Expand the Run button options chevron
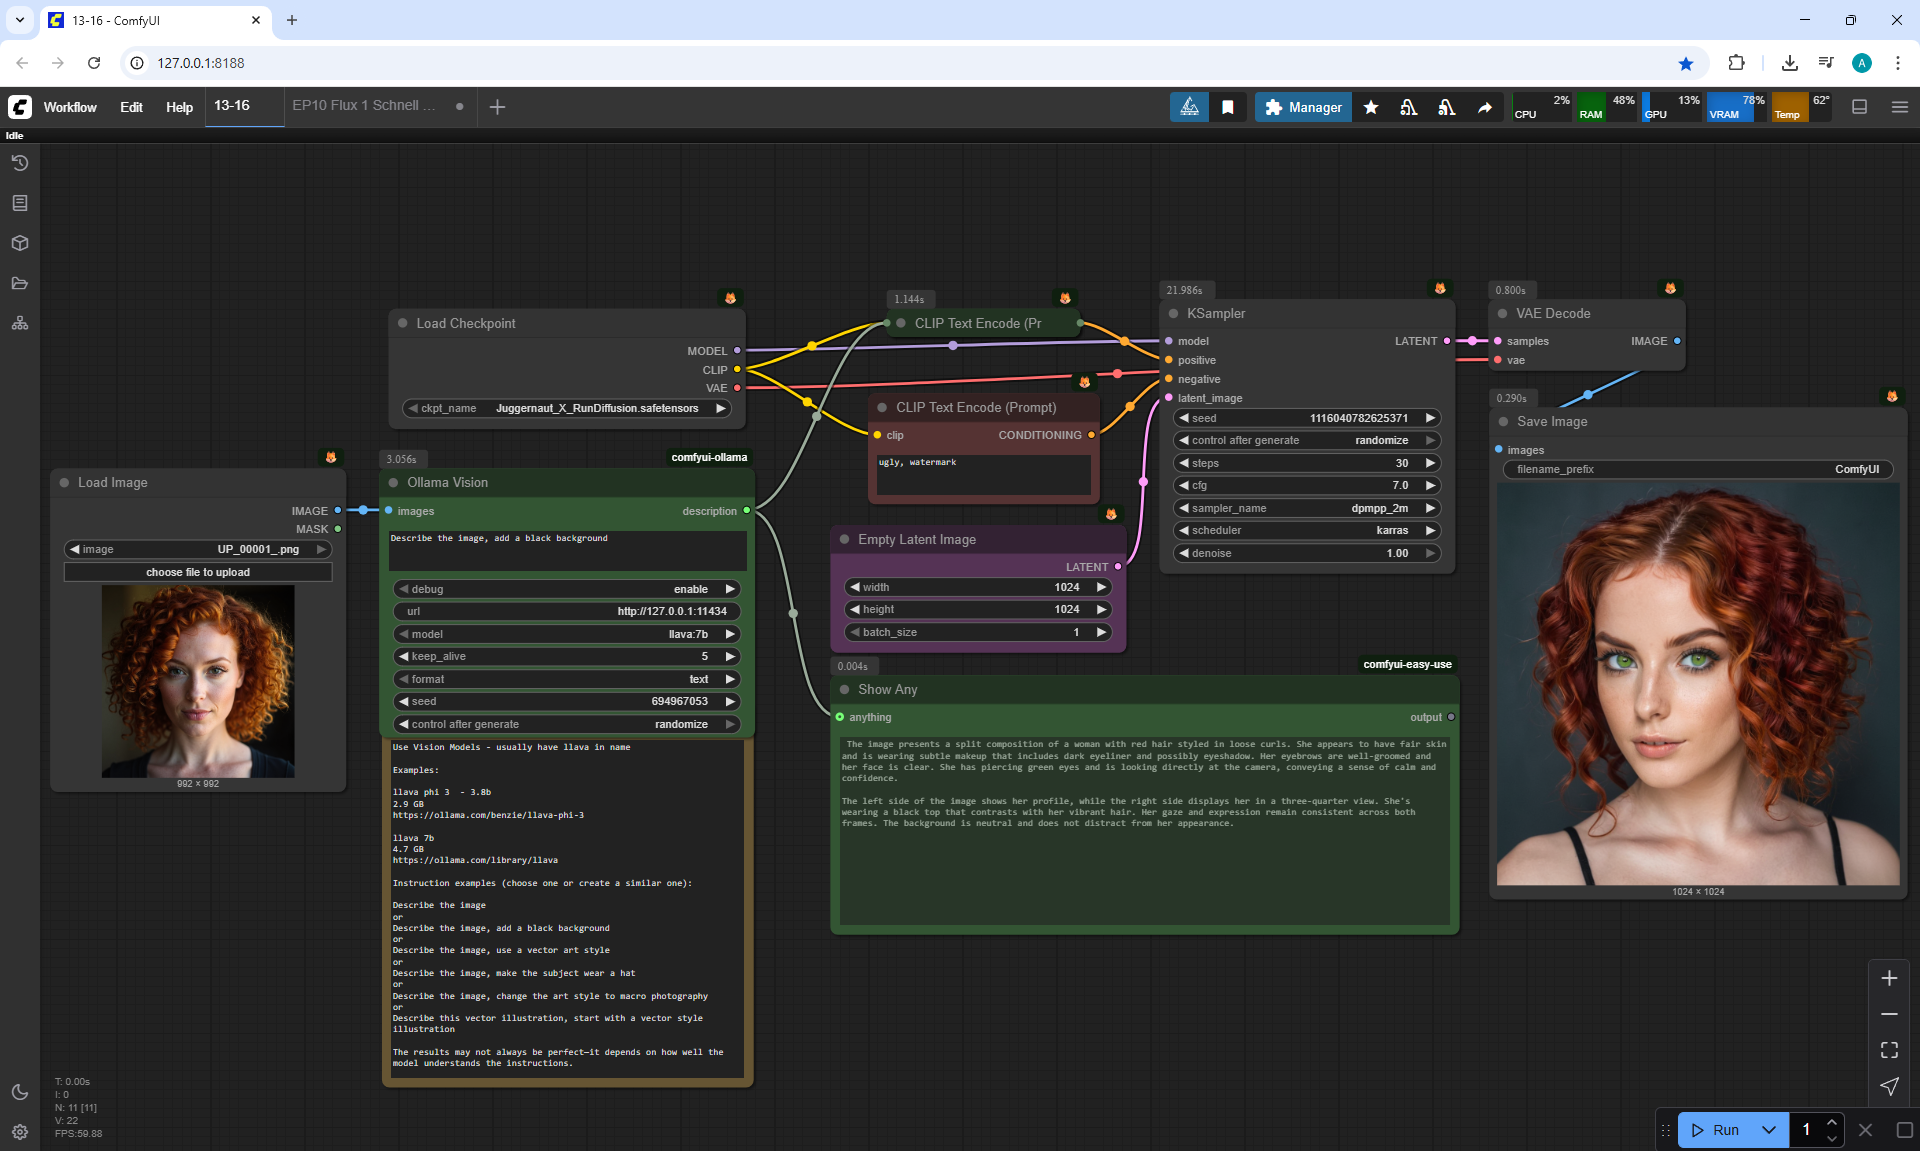Viewport: 1920px width, 1151px height. point(1769,1130)
